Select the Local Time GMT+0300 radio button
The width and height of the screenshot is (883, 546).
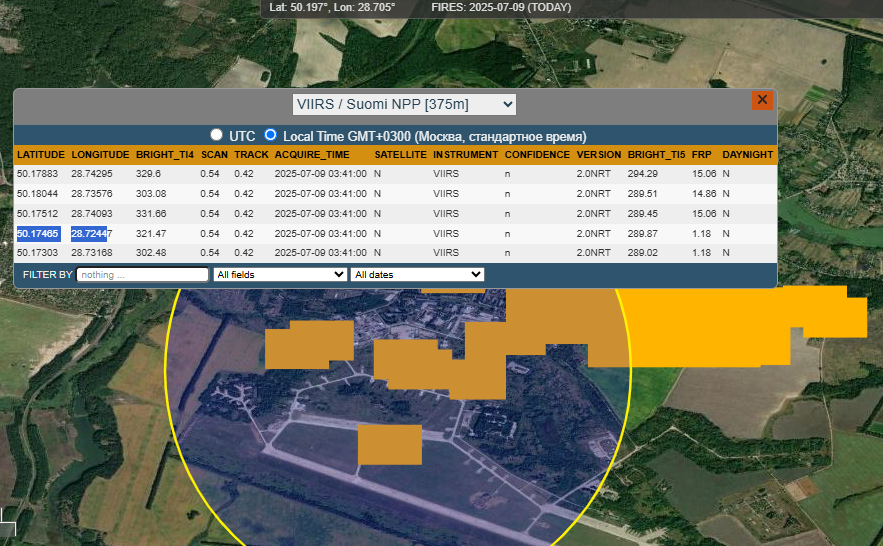pos(270,135)
